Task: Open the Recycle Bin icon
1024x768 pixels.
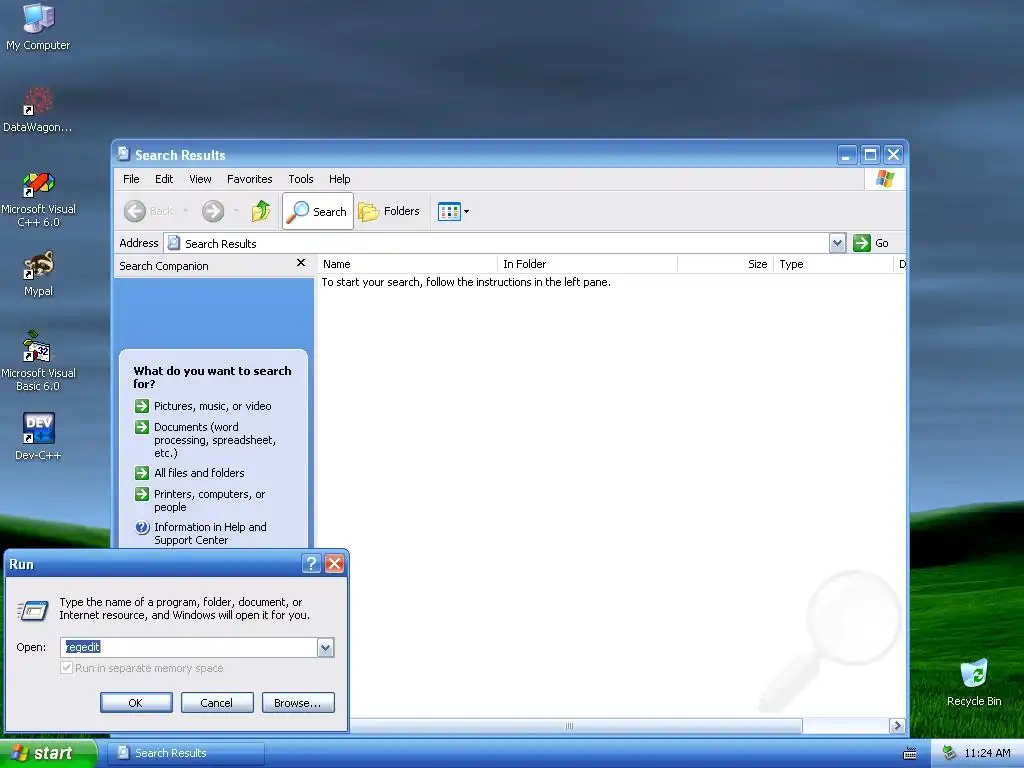Action: [x=974, y=682]
